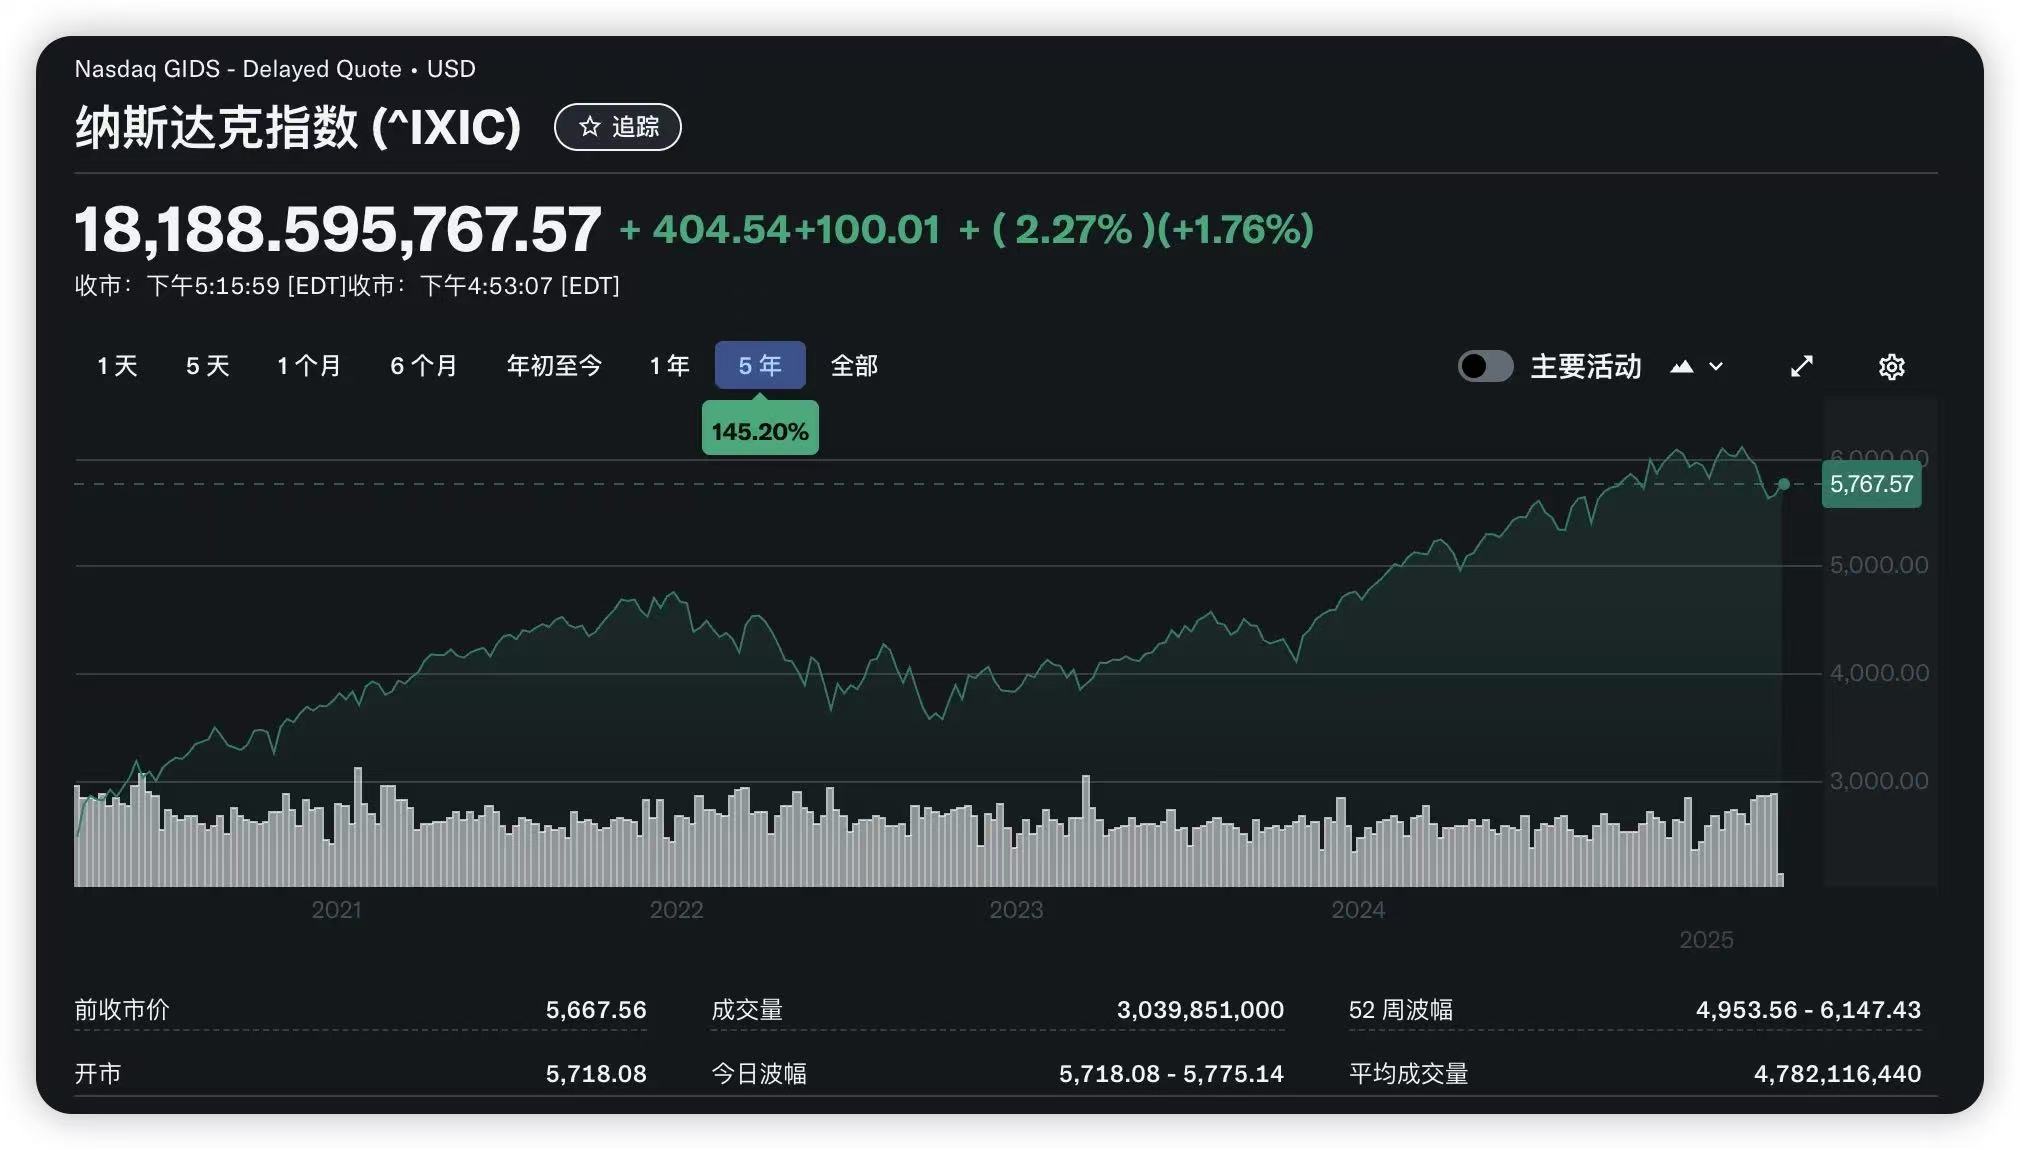Open the chart type mountain icon dropdown

point(1697,367)
